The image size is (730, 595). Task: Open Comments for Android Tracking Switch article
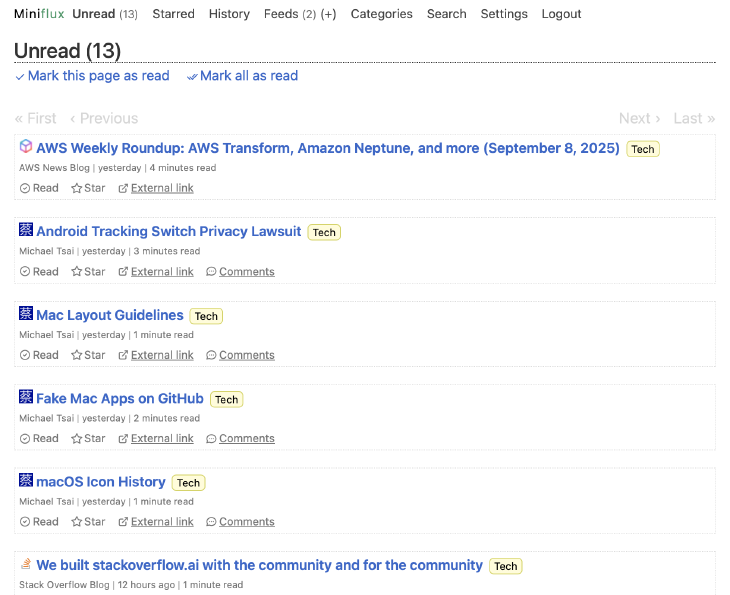point(240,271)
